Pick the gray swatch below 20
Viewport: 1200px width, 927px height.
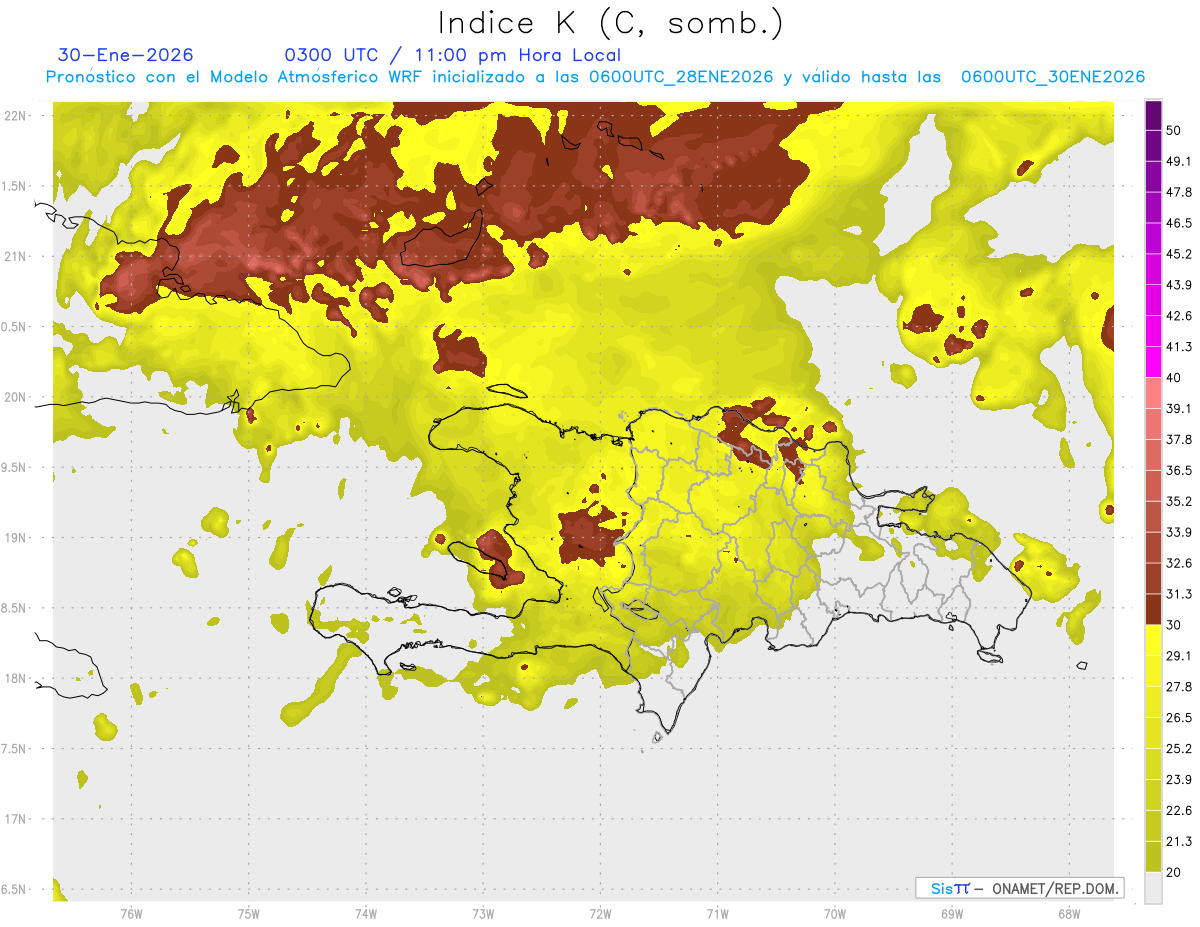[x=1153, y=888]
